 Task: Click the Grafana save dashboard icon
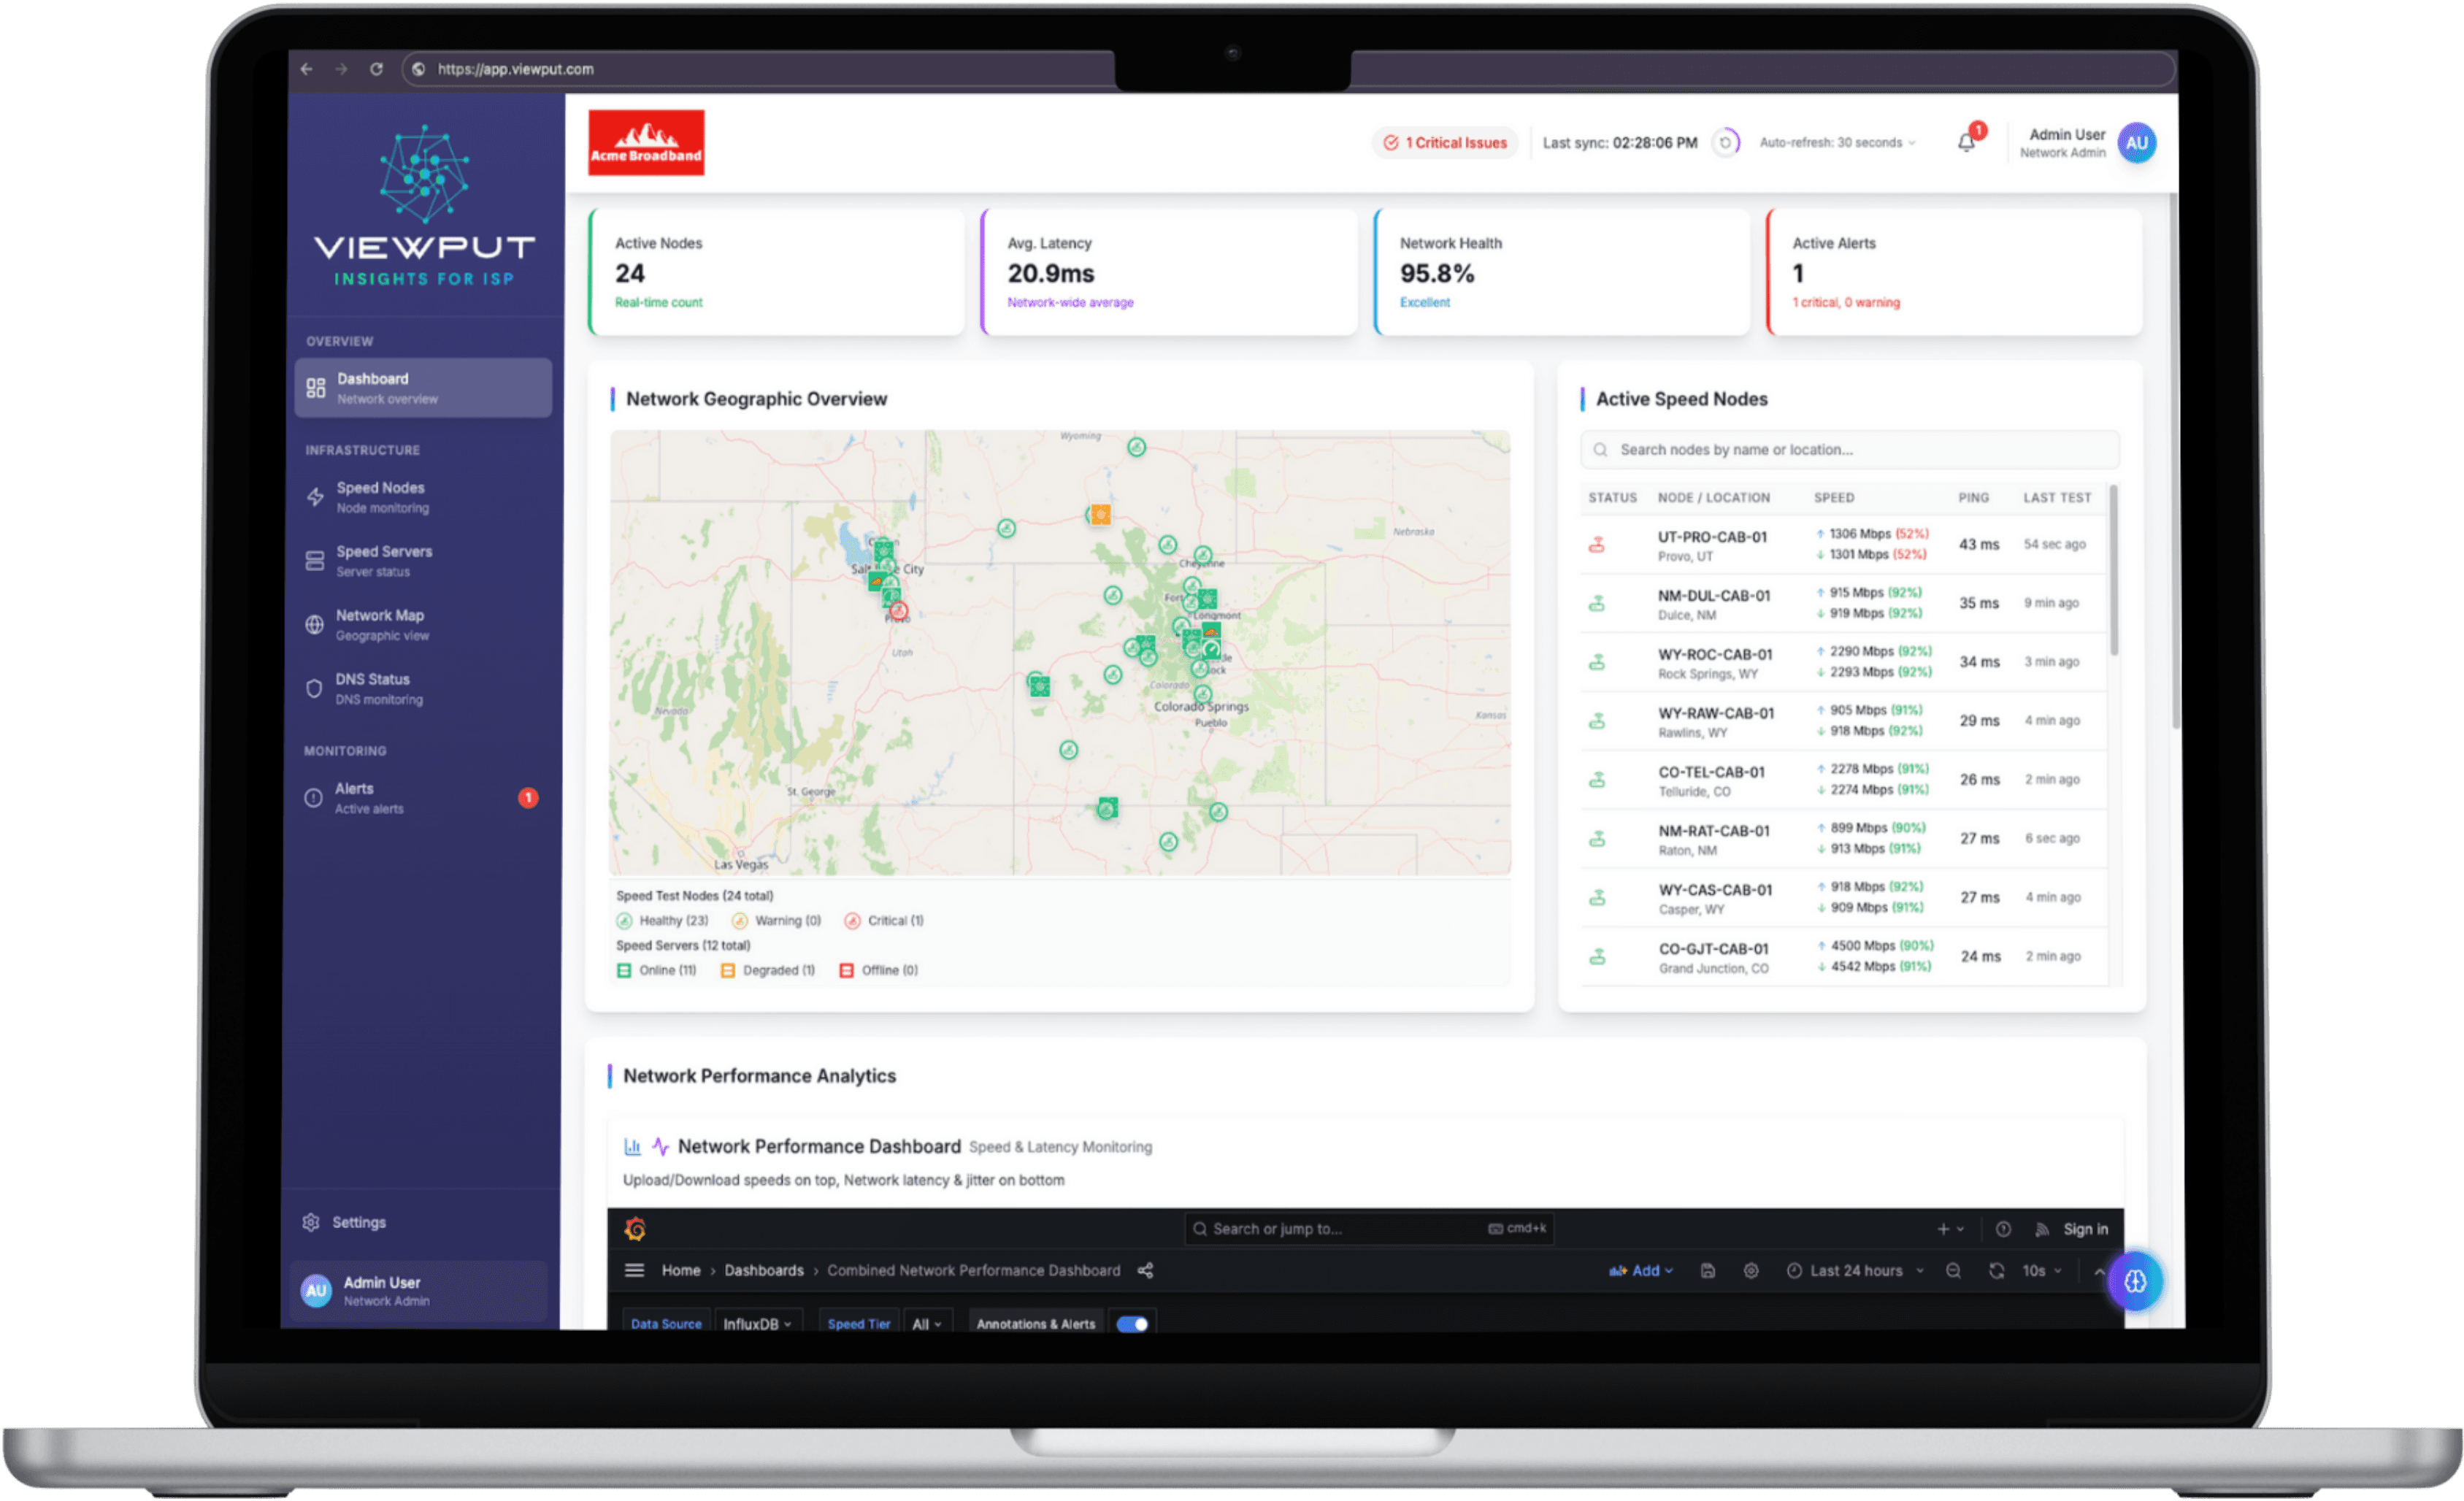pyautogui.click(x=1708, y=1270)
